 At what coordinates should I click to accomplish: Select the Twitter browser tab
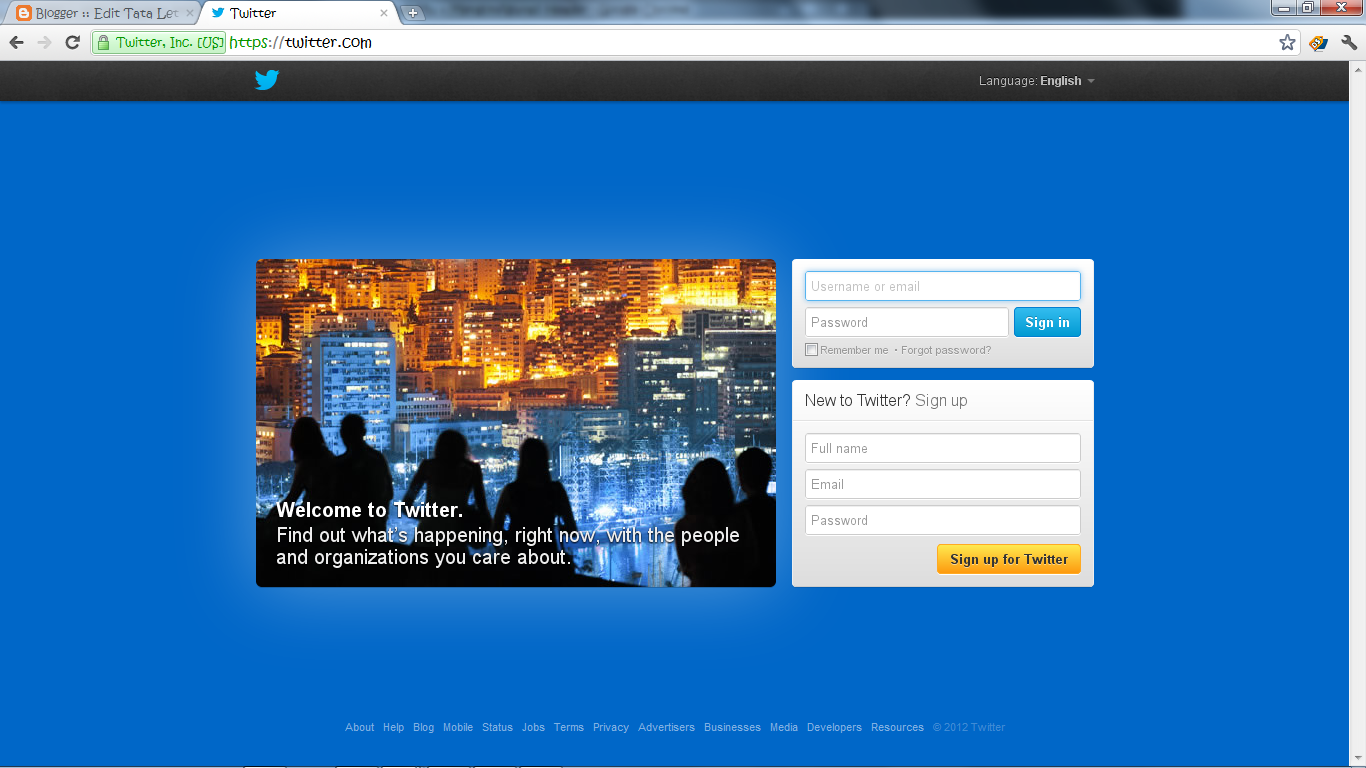pos(298,13)
